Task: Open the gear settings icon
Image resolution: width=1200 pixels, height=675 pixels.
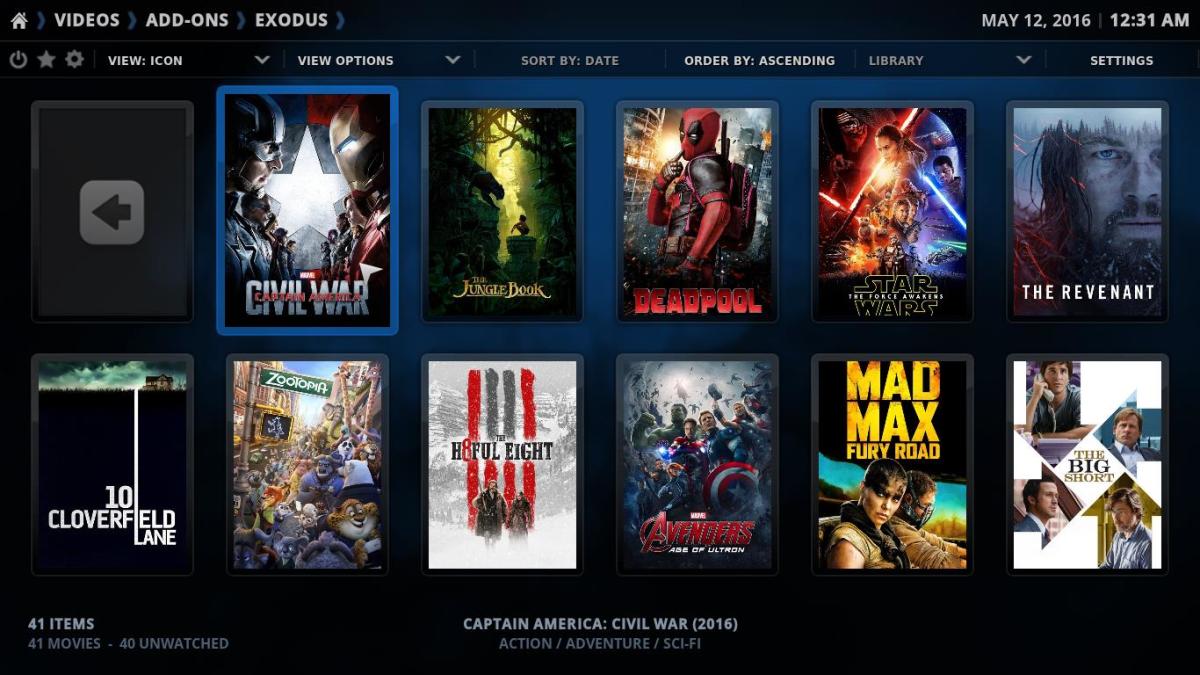Action: tap(74, 60)
